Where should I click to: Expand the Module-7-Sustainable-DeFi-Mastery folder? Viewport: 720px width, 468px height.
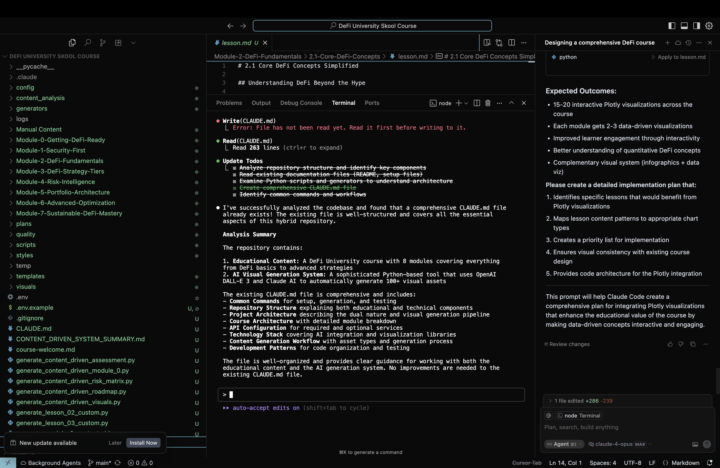69,213
